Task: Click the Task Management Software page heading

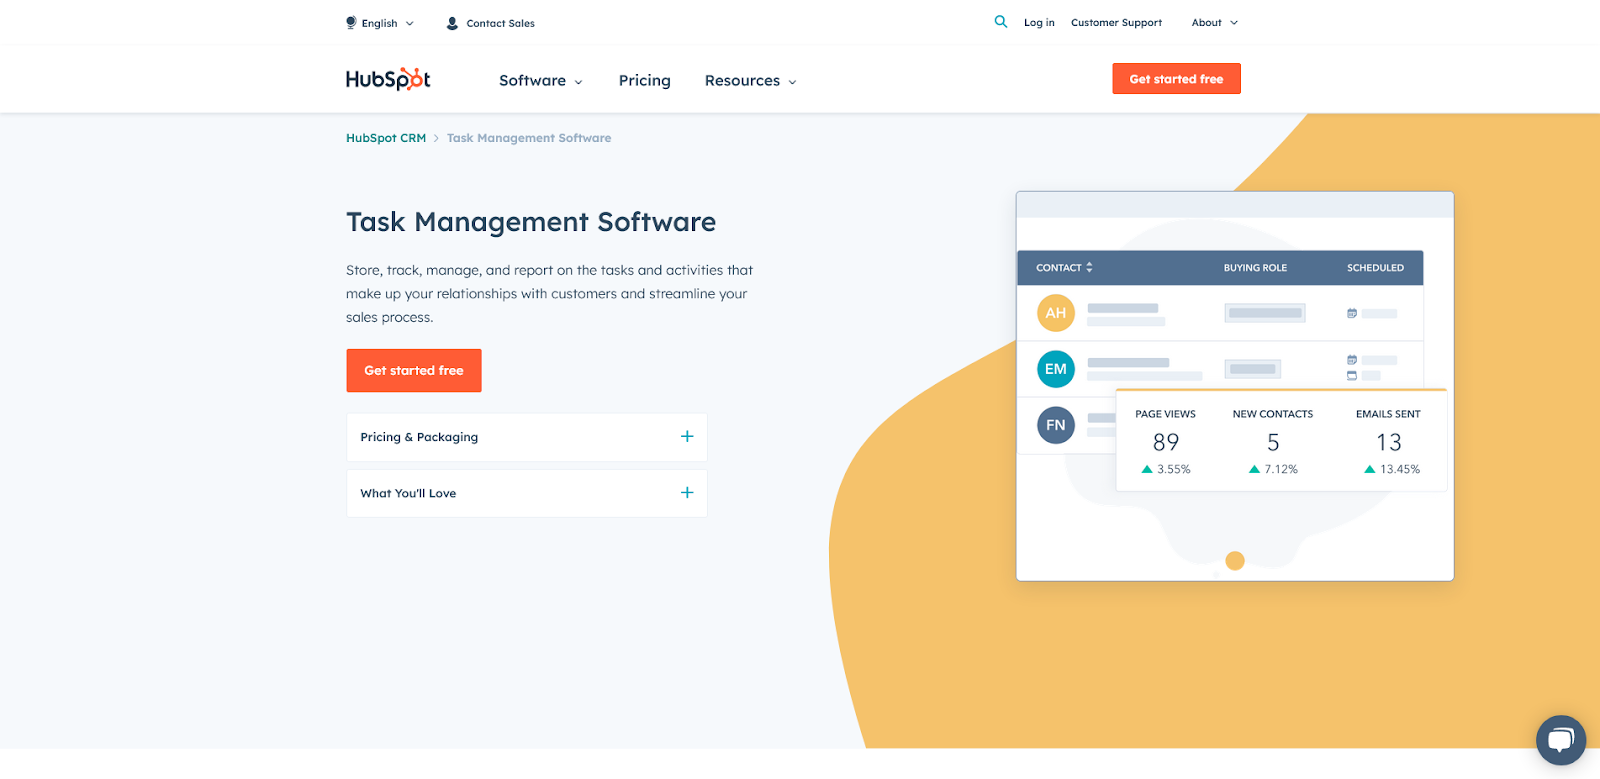Action: 531,222
